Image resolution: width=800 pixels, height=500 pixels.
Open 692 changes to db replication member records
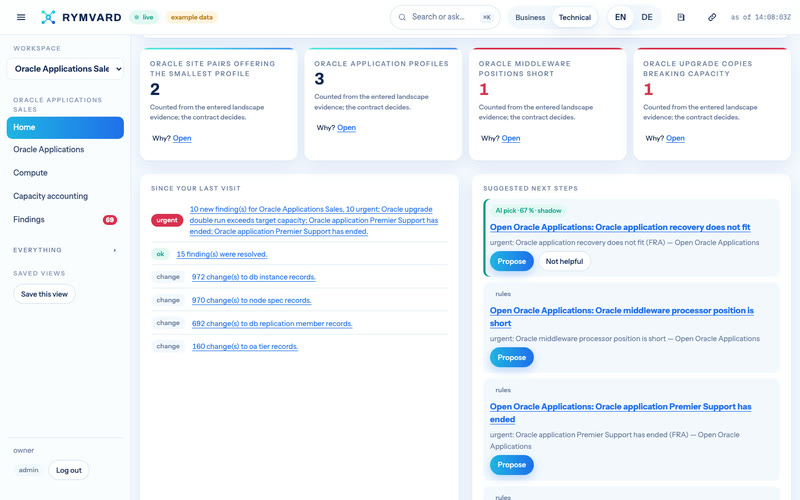coord(272,323)
